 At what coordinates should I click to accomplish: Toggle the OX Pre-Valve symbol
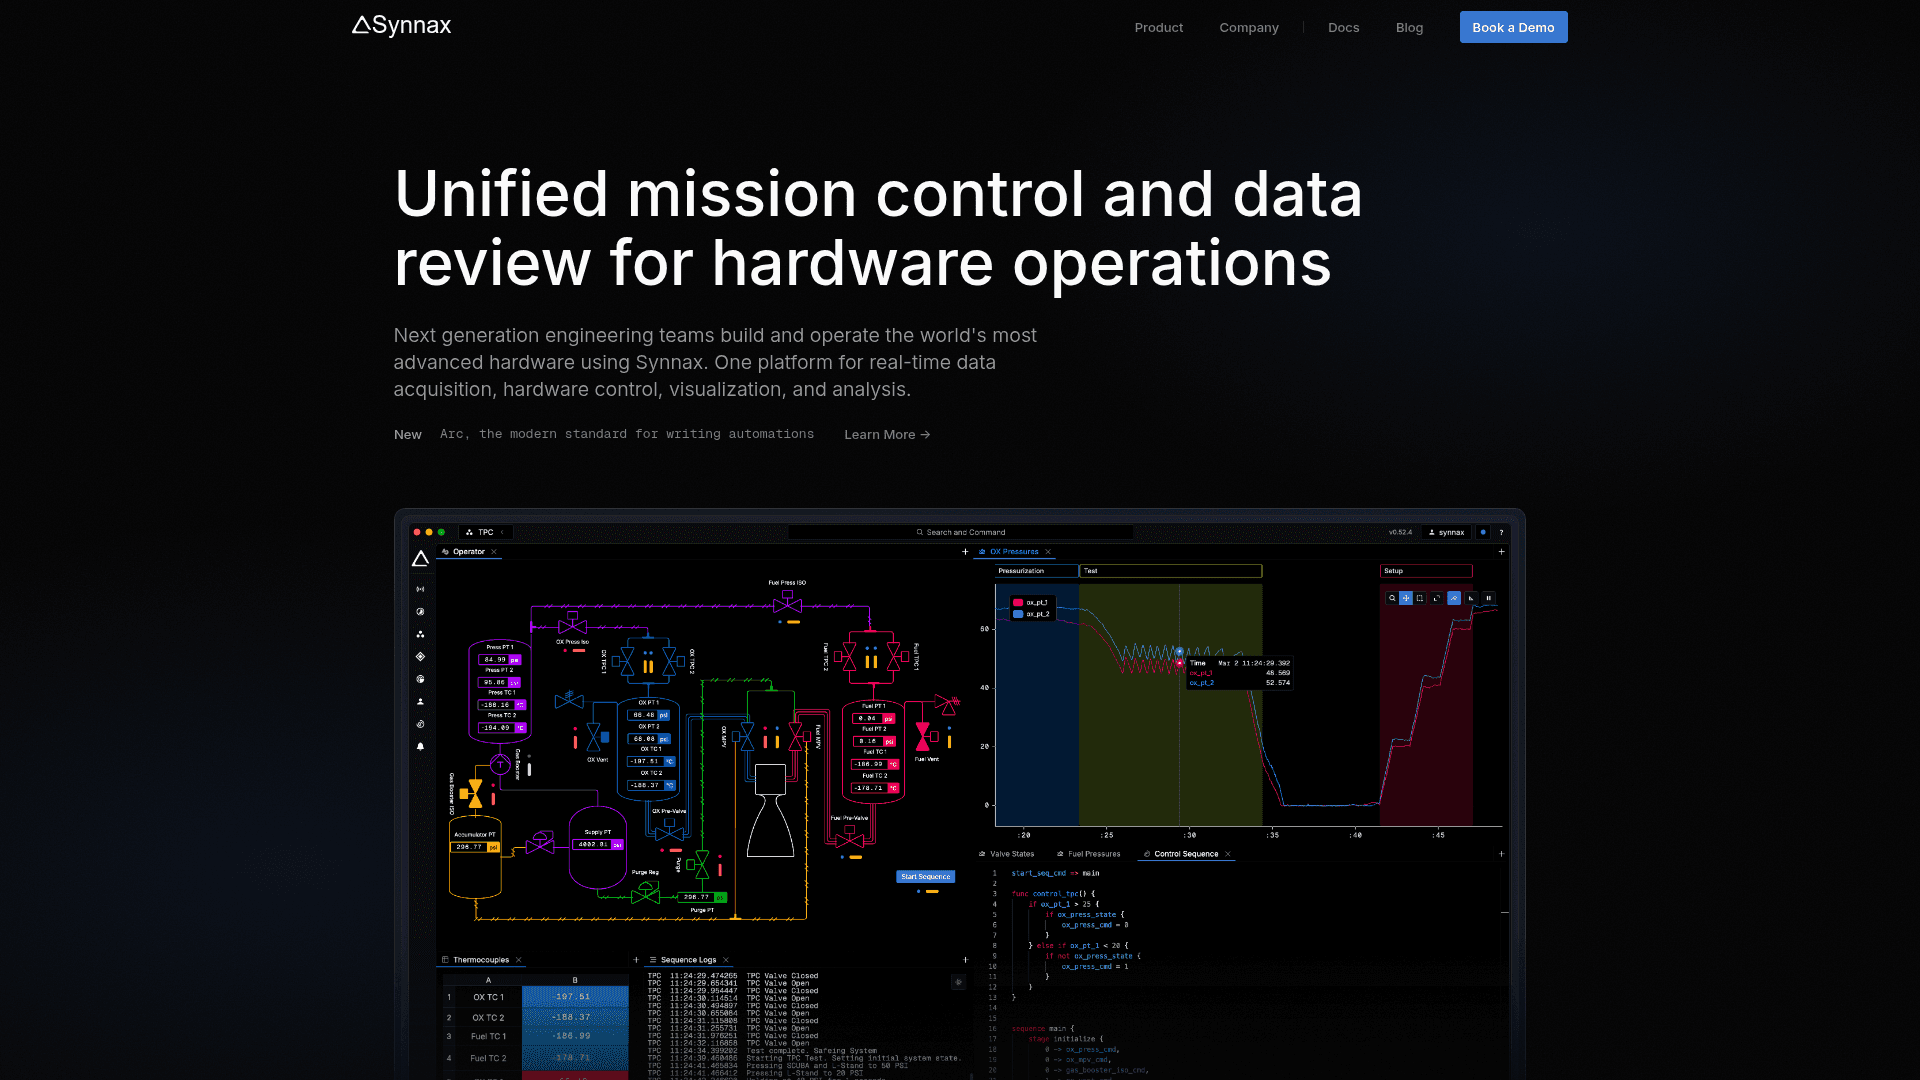pos(669,830)
